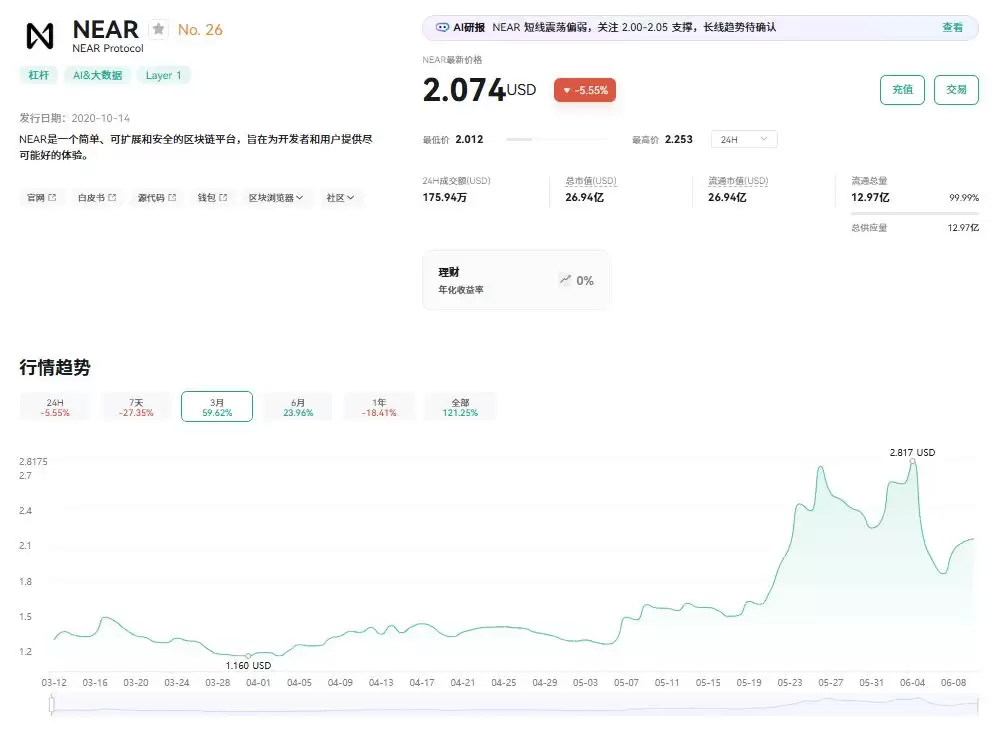Viewport: 1008px width, 749px height.
Task: Click the 充值 deposit button
Action: [902, 89]
